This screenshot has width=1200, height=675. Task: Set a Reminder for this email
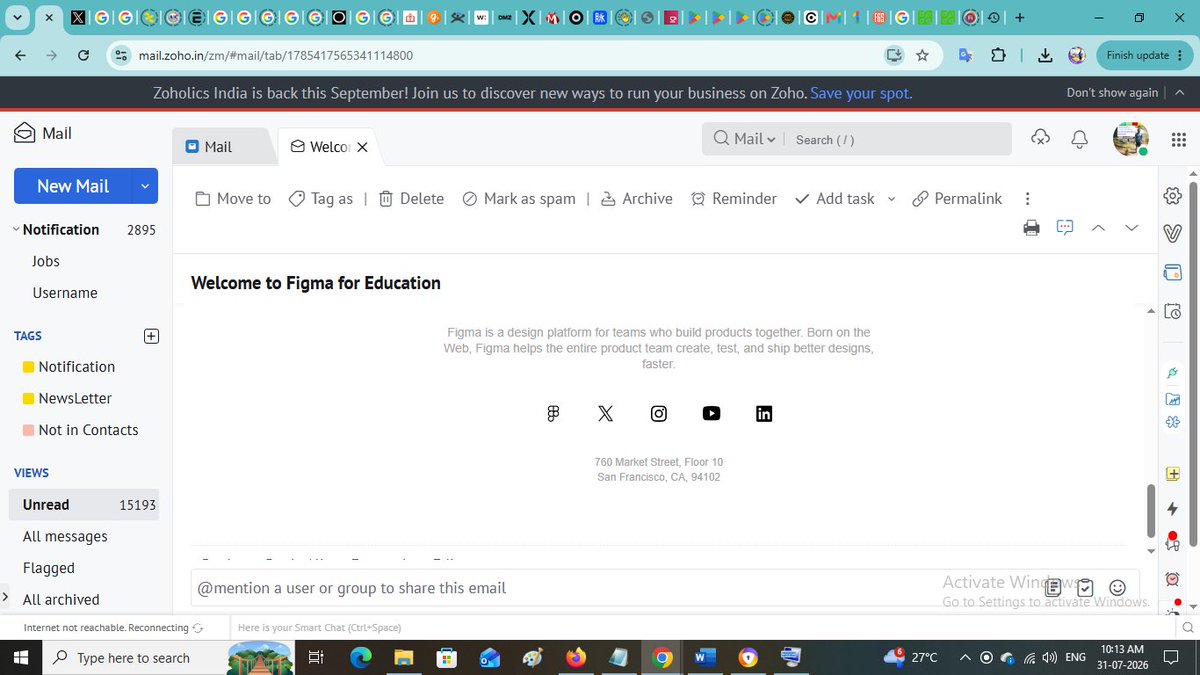pos(734,199)
